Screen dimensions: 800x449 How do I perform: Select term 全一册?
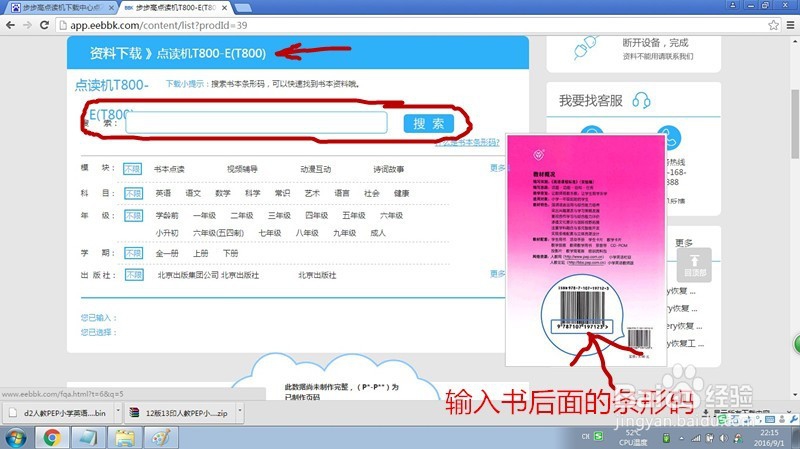(x=167, y=253)
